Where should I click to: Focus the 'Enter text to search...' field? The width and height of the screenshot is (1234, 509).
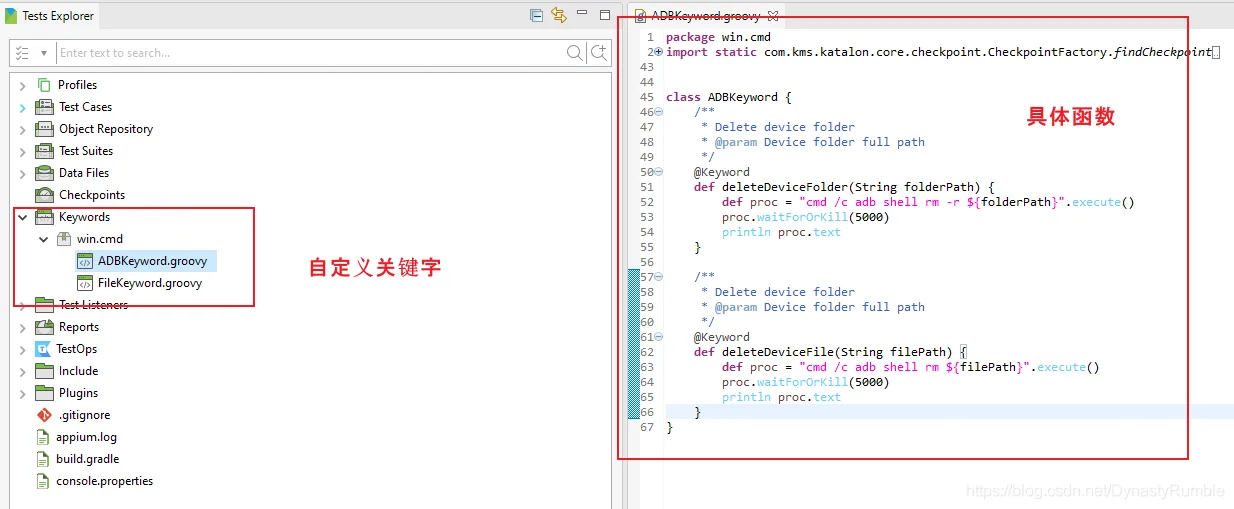(312, 53)
